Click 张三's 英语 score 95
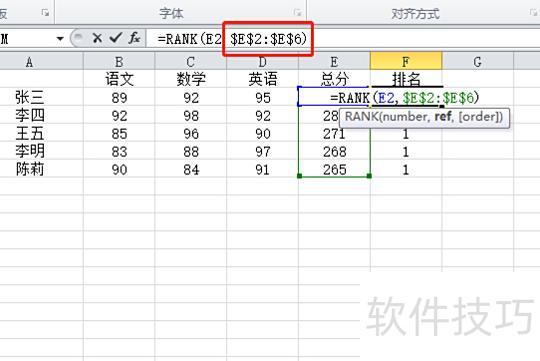540x361 pixels. pyautogui.click(x=262, y=97)
